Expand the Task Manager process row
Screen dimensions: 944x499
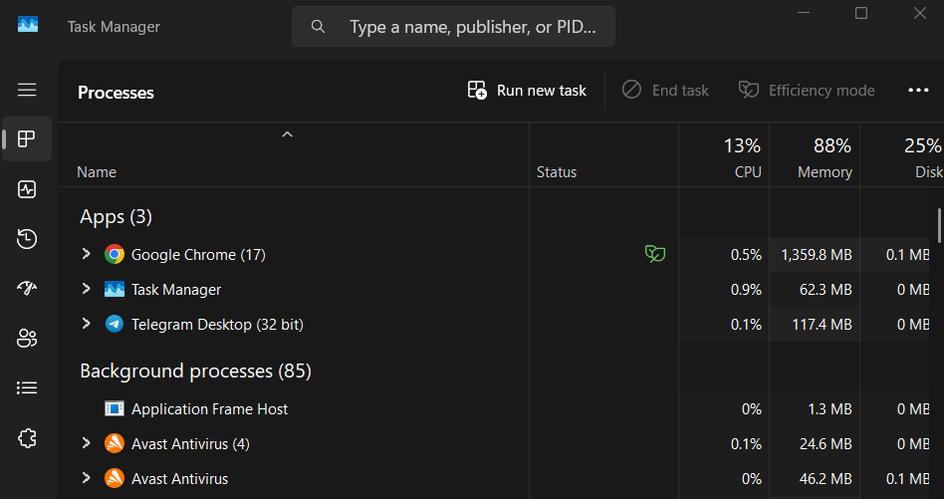[x=86, y=289]
